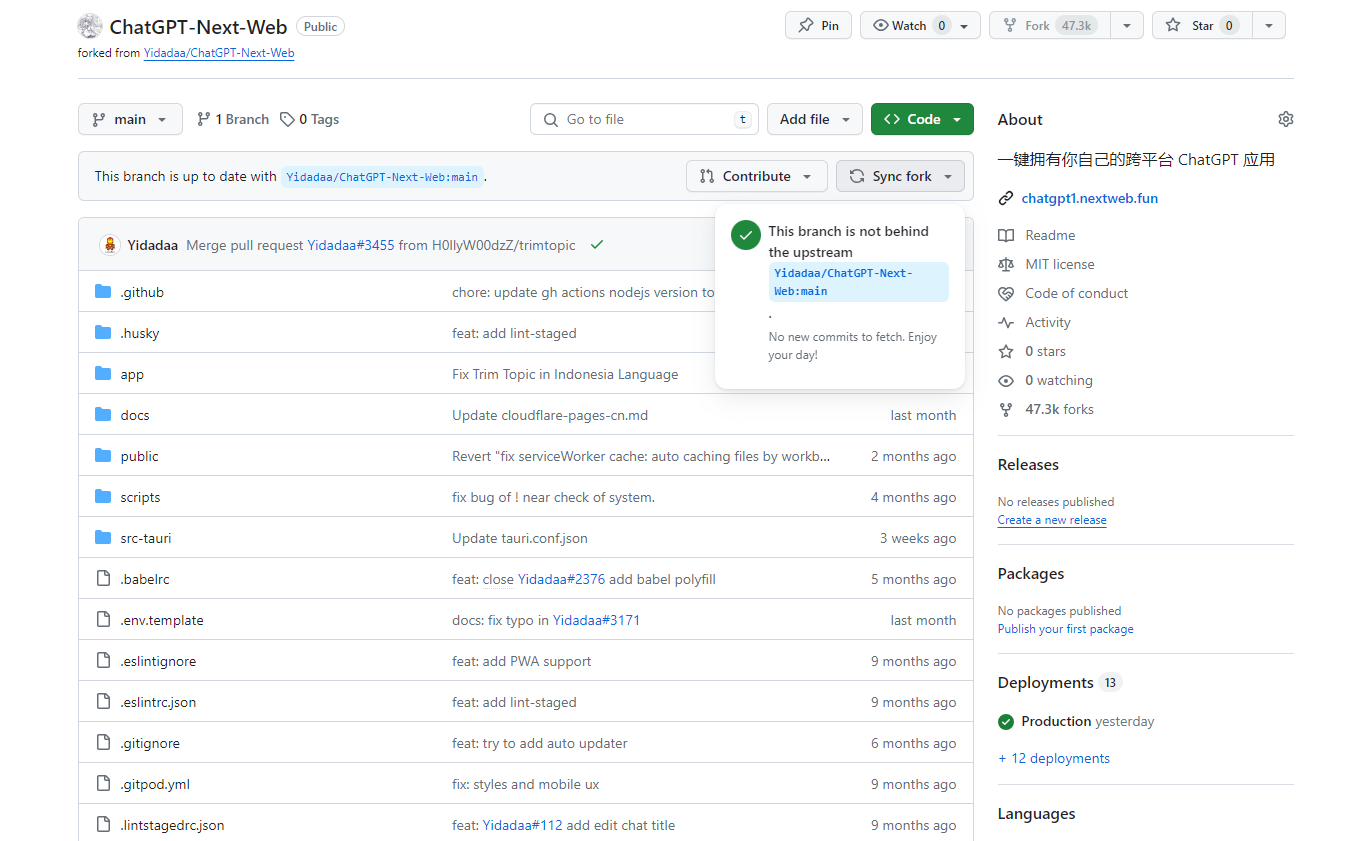Click the scripts folder icon
Image resolution: width=1370 pixels, height=841 pixels.
point(103,497)
